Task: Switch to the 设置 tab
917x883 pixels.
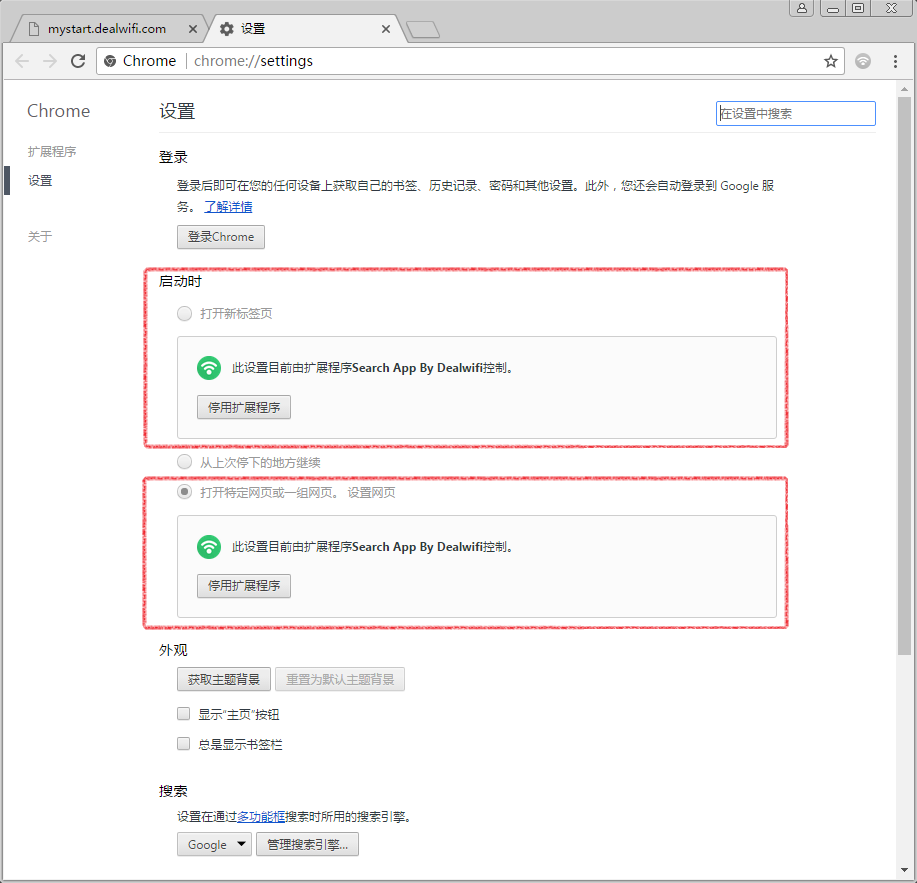Action: pyautogui.click(x=304, y=29)
